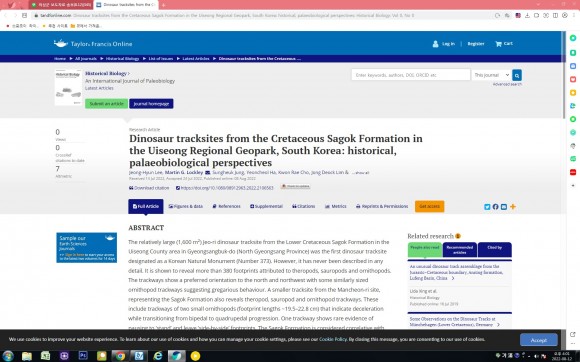580x362 pixels.
Task: Open the orange plus share icon
Action: 513,207
